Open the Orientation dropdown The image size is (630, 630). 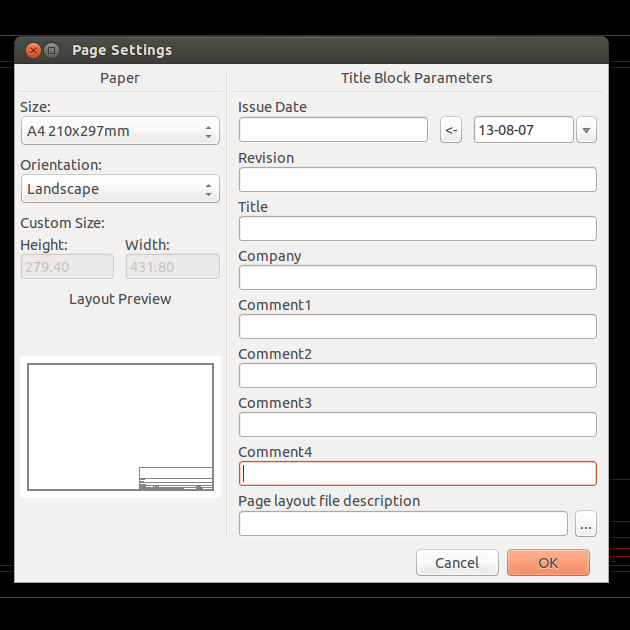(120, 189)
